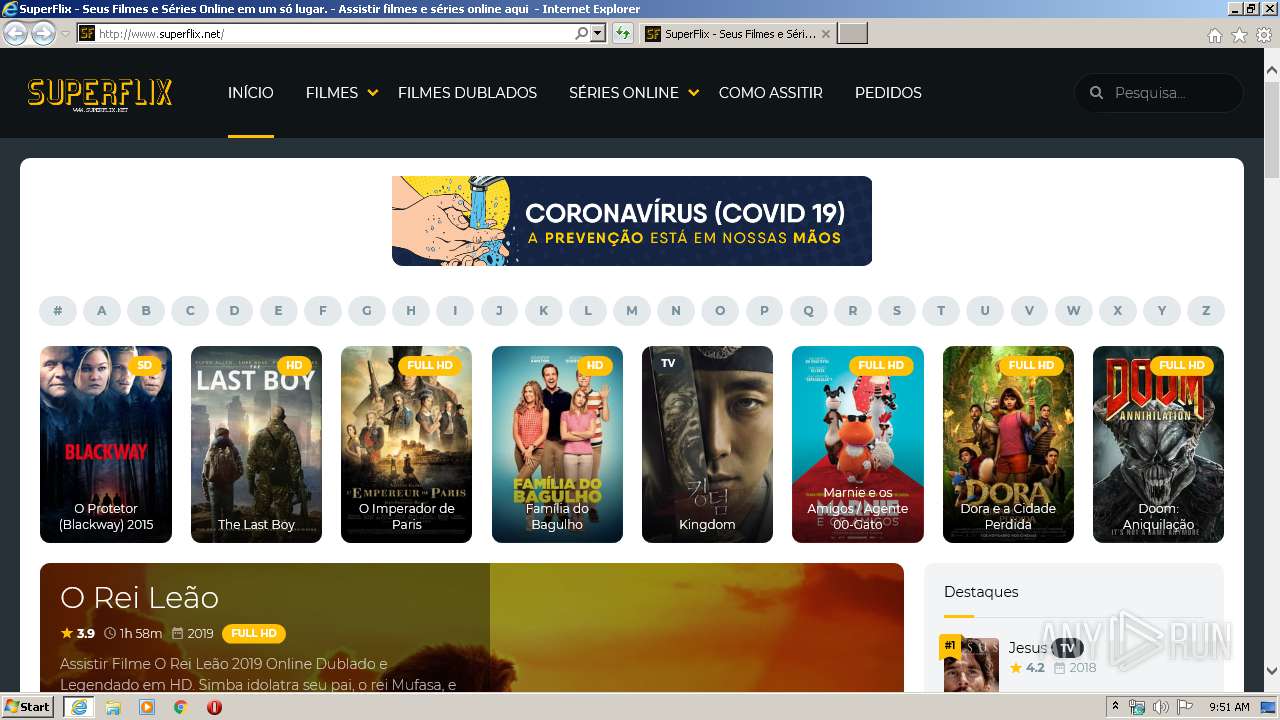The width and height of the screenshot is (1280, 720).
Task: Open COMO ASSISTIR menu item
Action: pyautogui.click(x=771, y=93)
